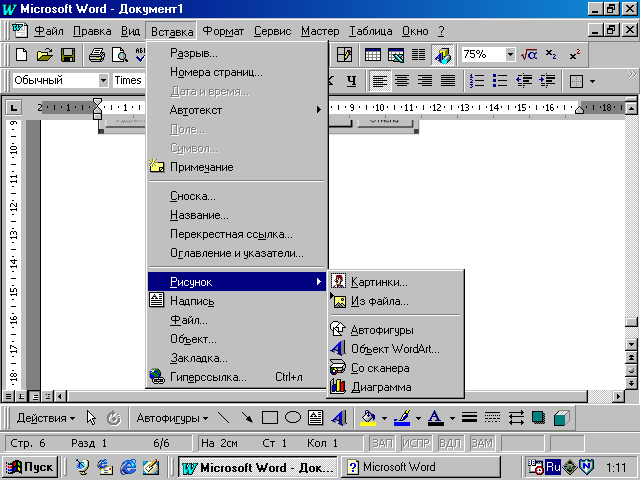
Task: Select Объект WordArt... submenu item
Action: click(396, 349)
